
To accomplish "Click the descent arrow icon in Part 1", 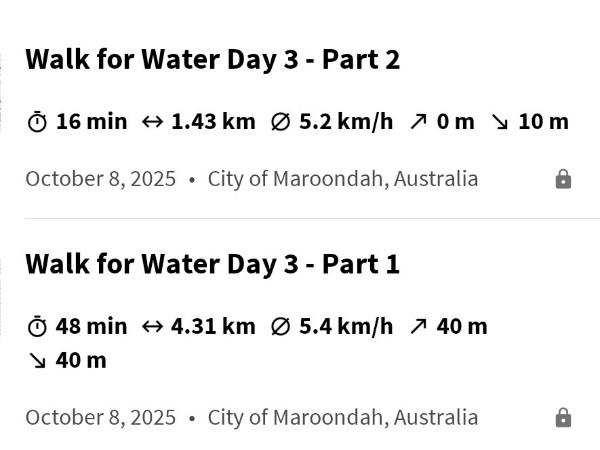I will click(x=37, y=360).
